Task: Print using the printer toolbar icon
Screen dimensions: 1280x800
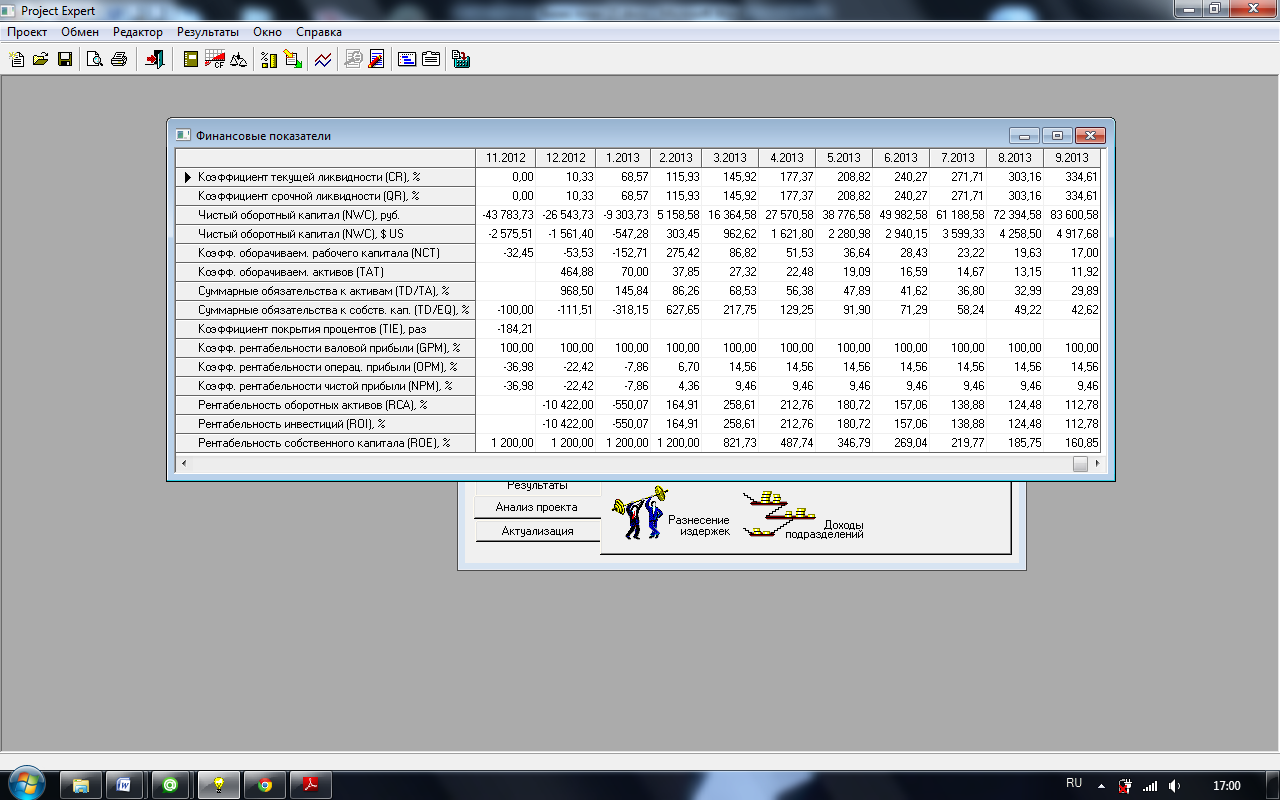Action: [x=118, y=59]
